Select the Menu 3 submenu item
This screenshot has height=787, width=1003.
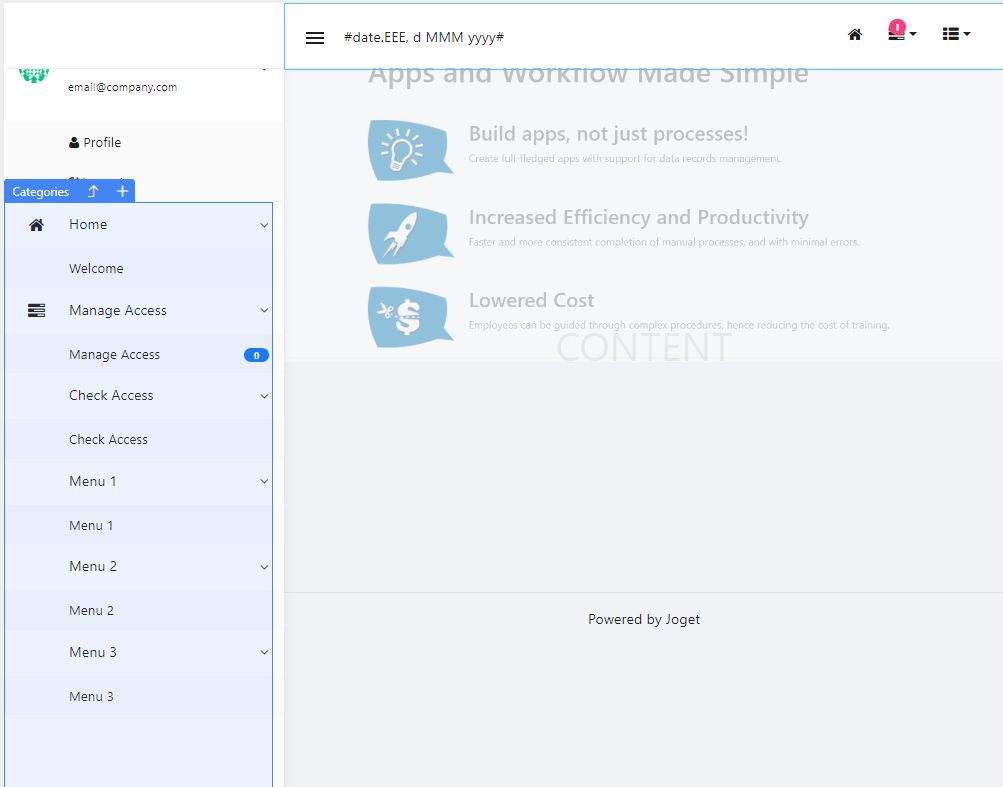pos(139,696)
